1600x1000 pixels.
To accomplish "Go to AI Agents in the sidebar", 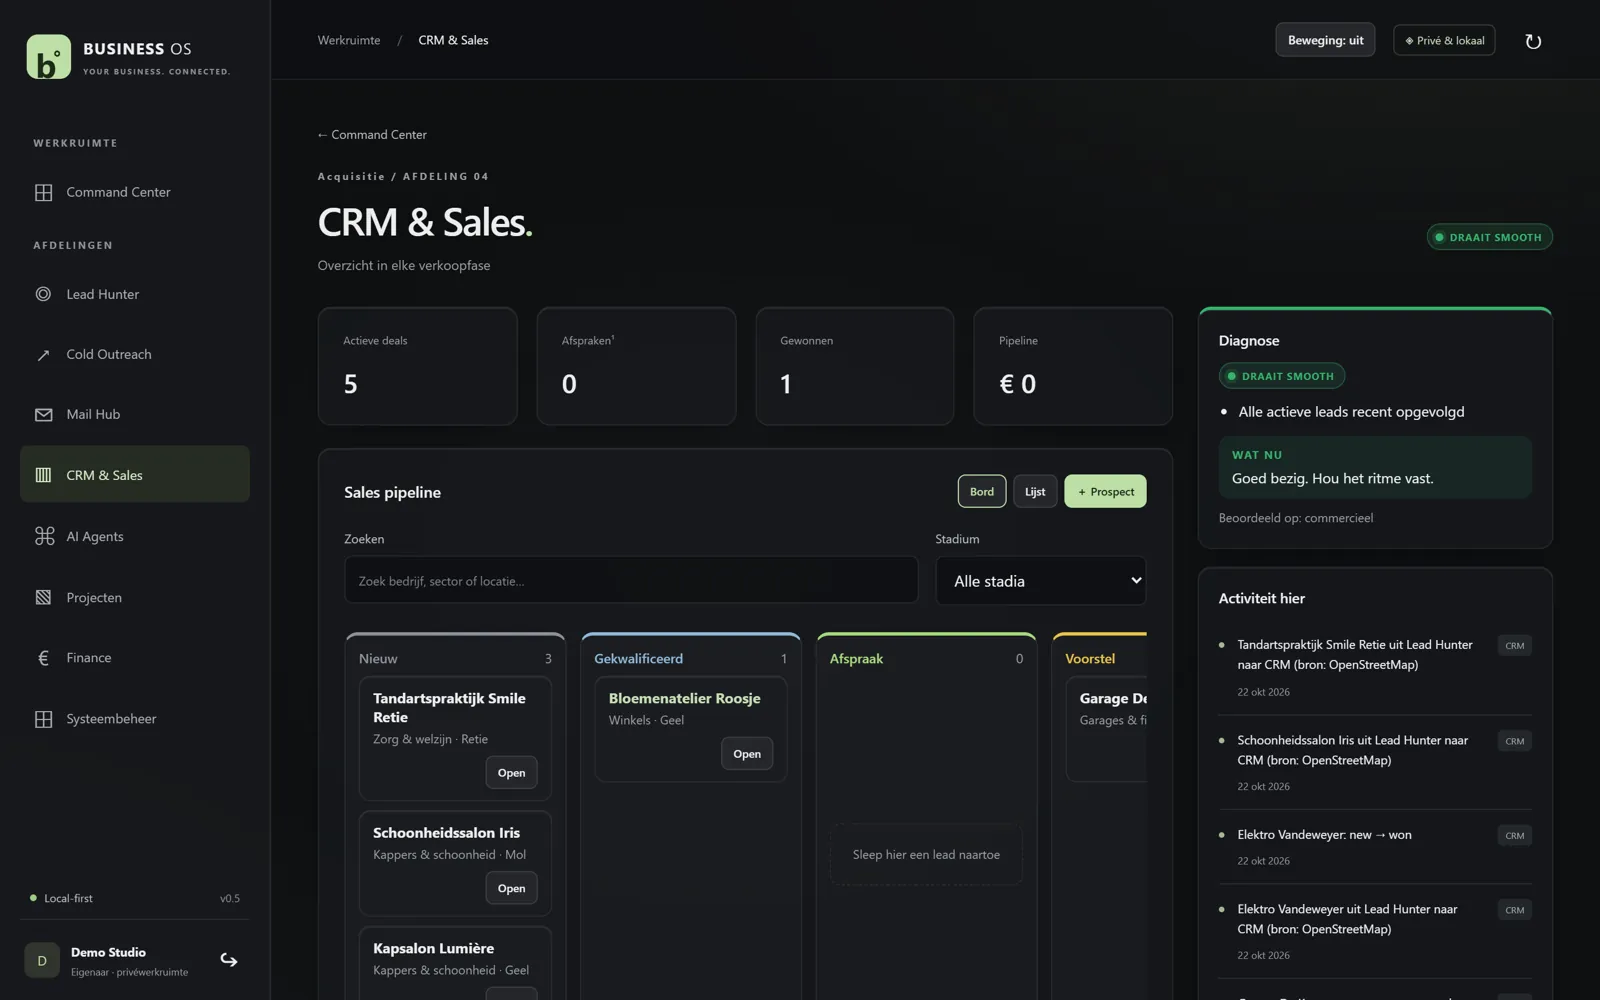I will [135, 536].
